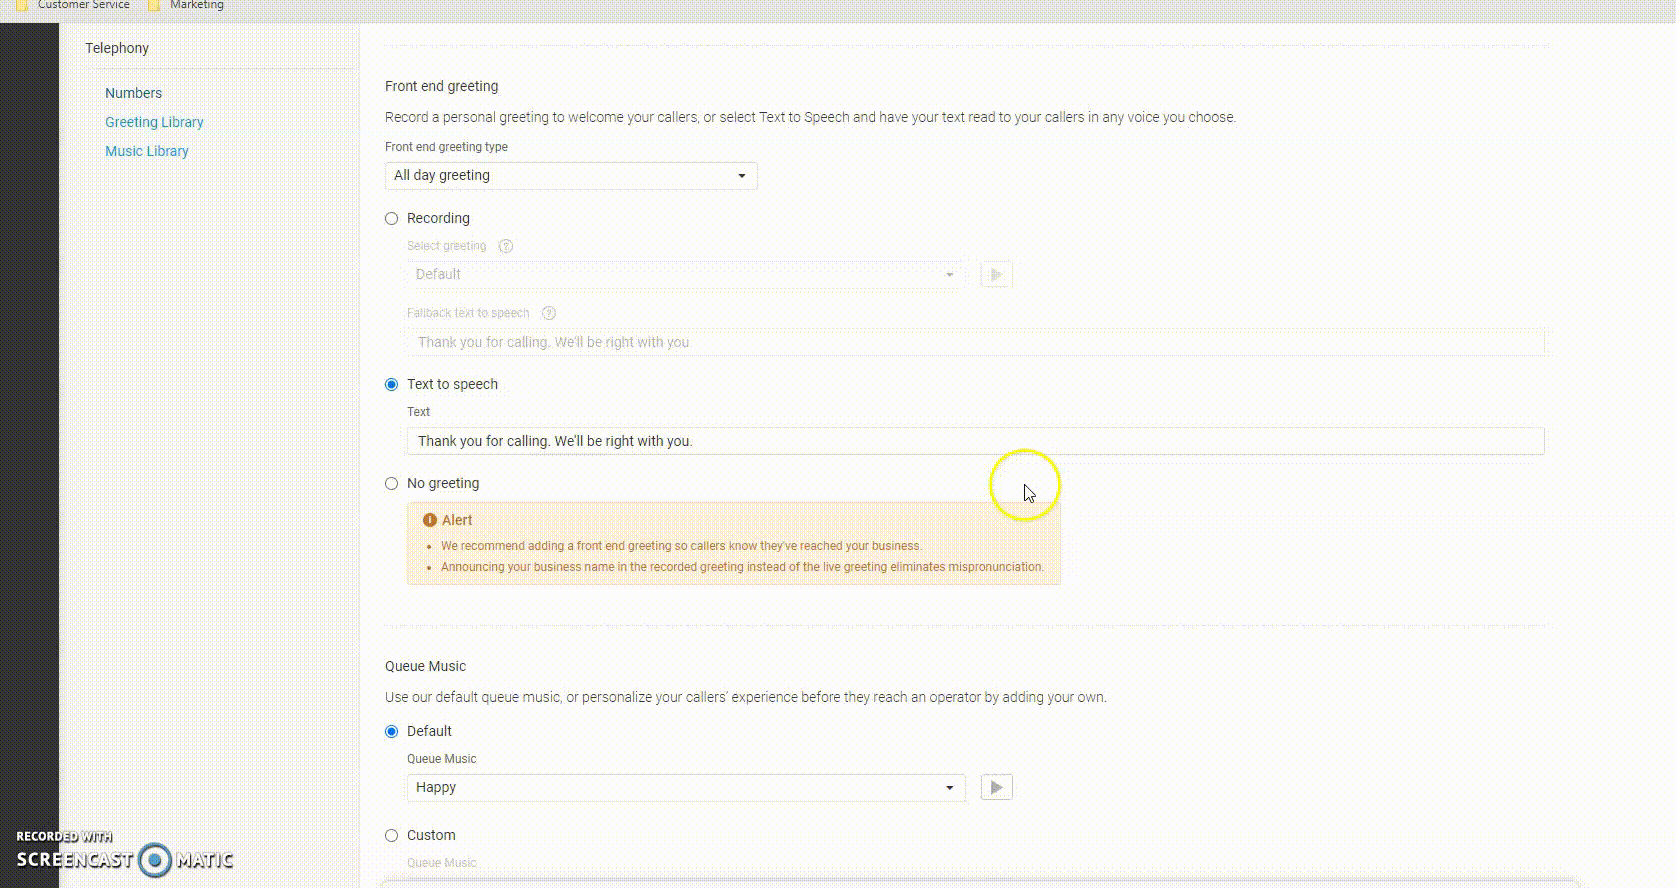Select Custom queue music option
The width and height of the screenshot is (1676, 888).
coord(392,836)
